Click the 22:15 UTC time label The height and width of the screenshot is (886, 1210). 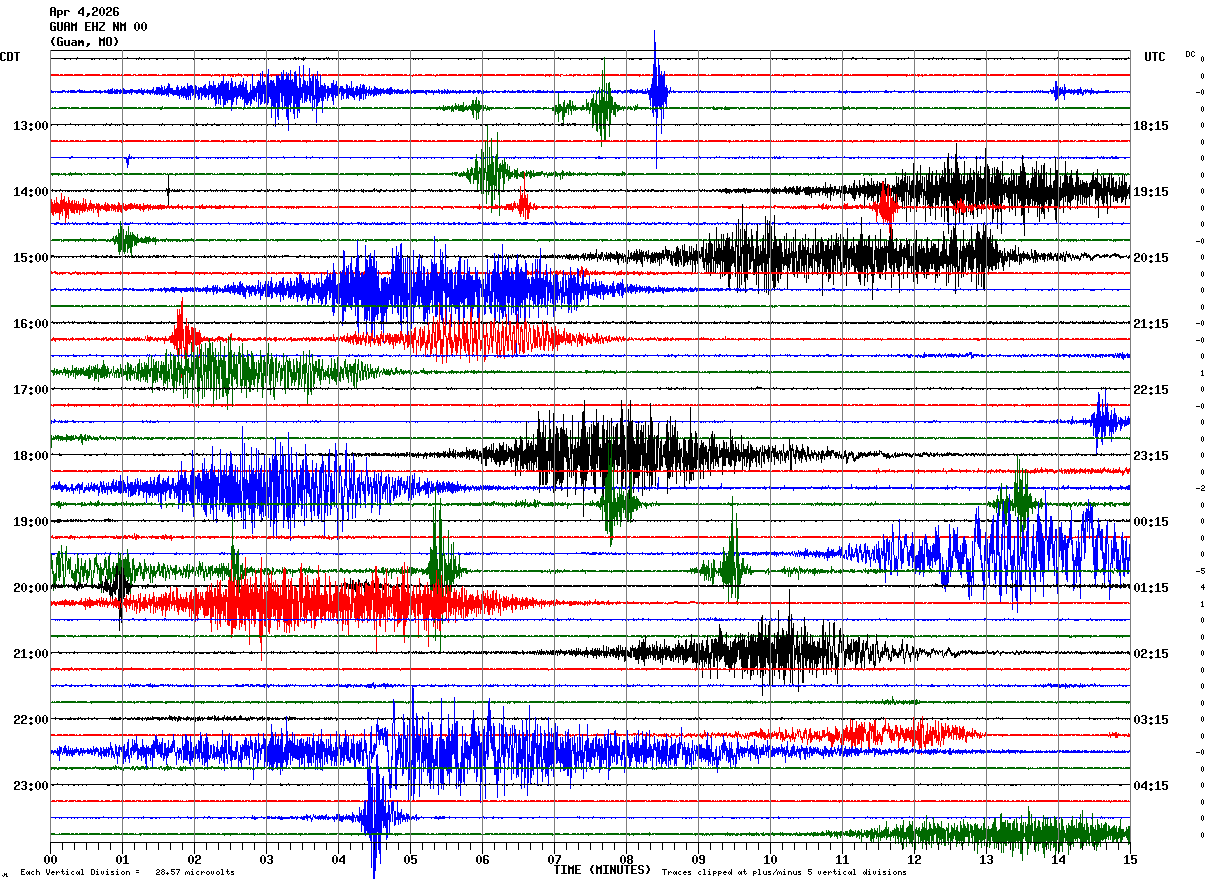click(1151, 390)
